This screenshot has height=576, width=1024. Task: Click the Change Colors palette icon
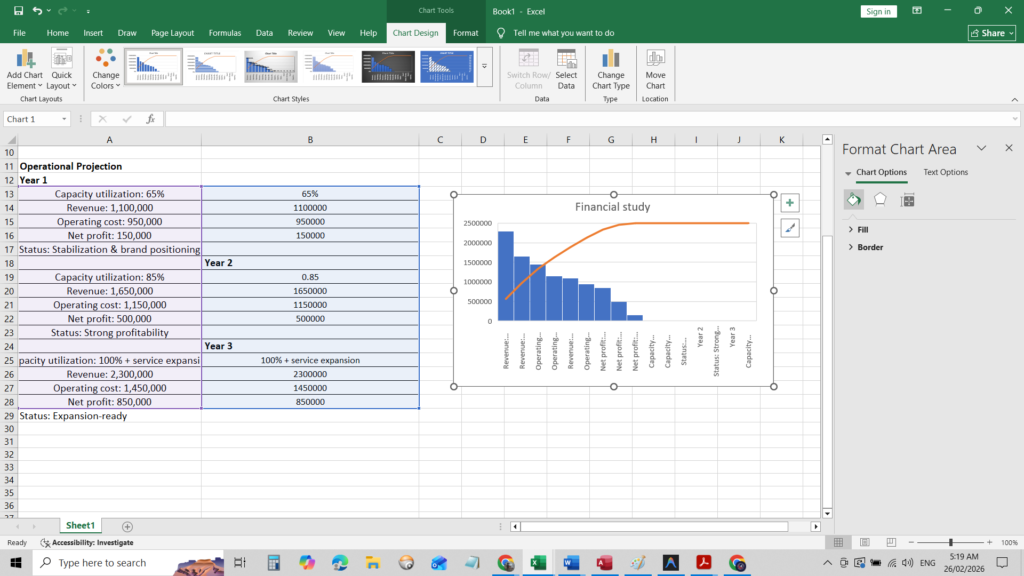[106, 60]
